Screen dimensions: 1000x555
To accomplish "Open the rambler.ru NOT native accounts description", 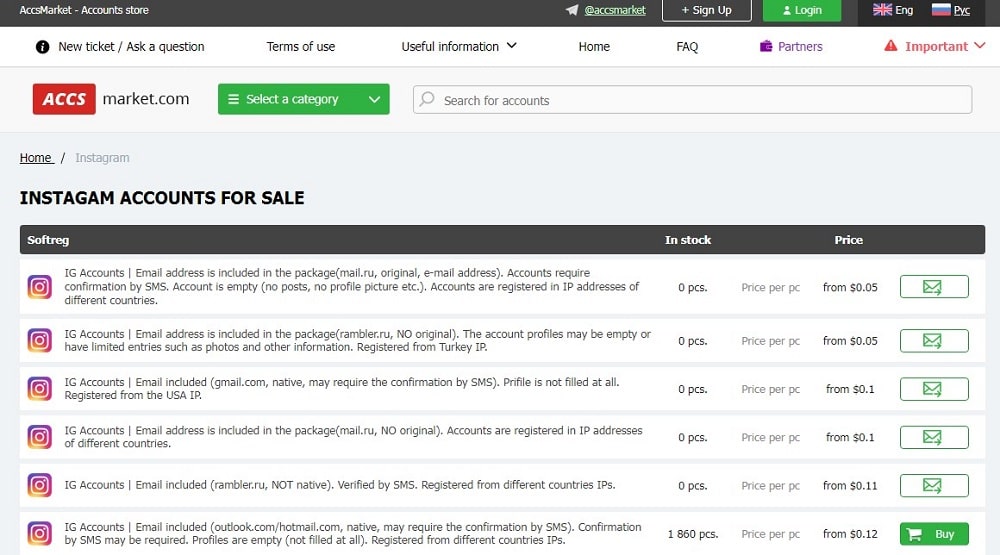I will point(340,485).
